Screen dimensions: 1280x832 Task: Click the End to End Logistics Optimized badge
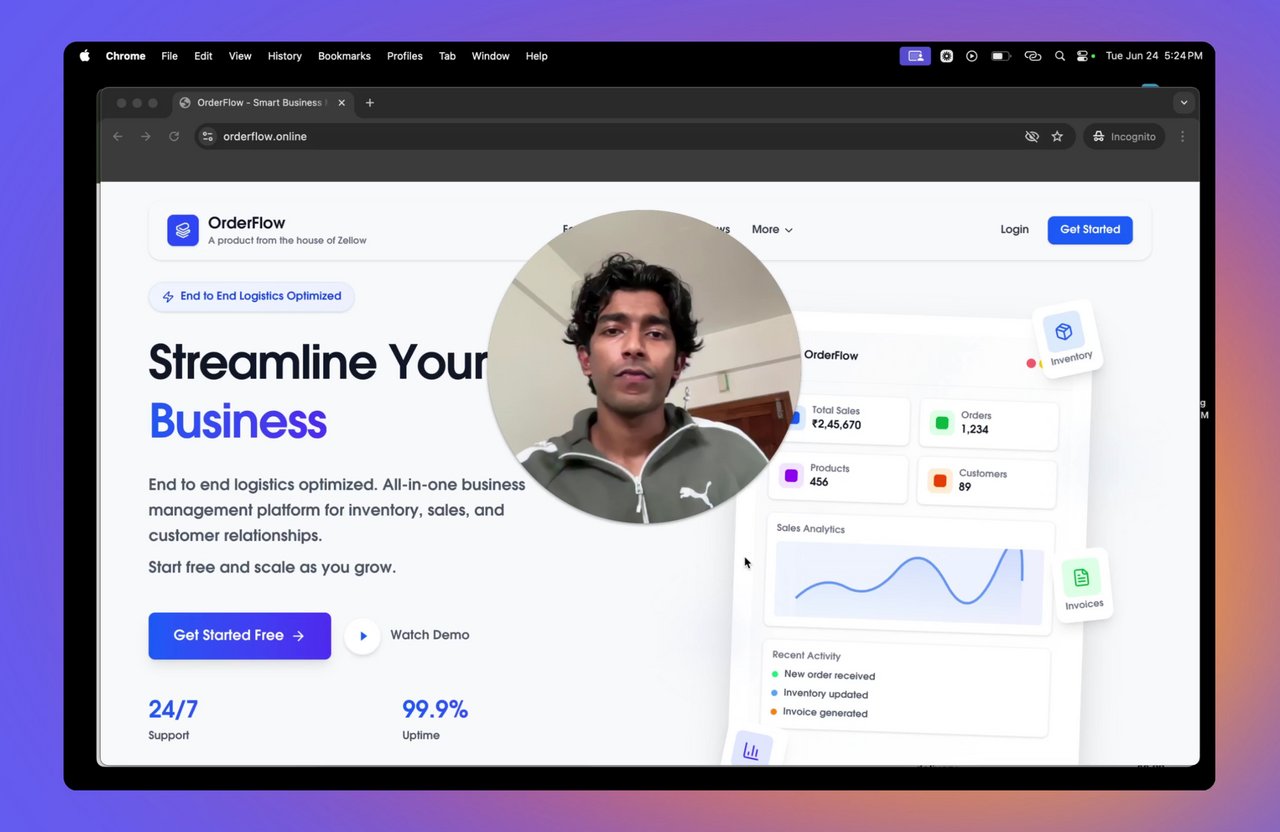251,296
